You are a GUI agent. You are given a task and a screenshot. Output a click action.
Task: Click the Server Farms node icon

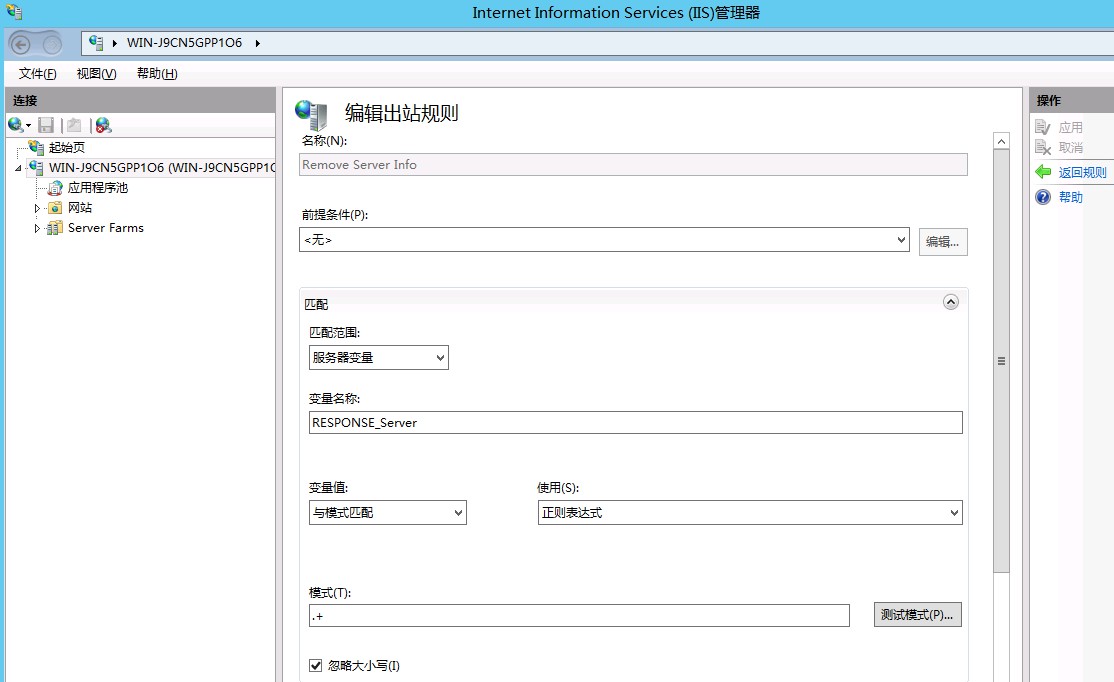click(55, 228)
